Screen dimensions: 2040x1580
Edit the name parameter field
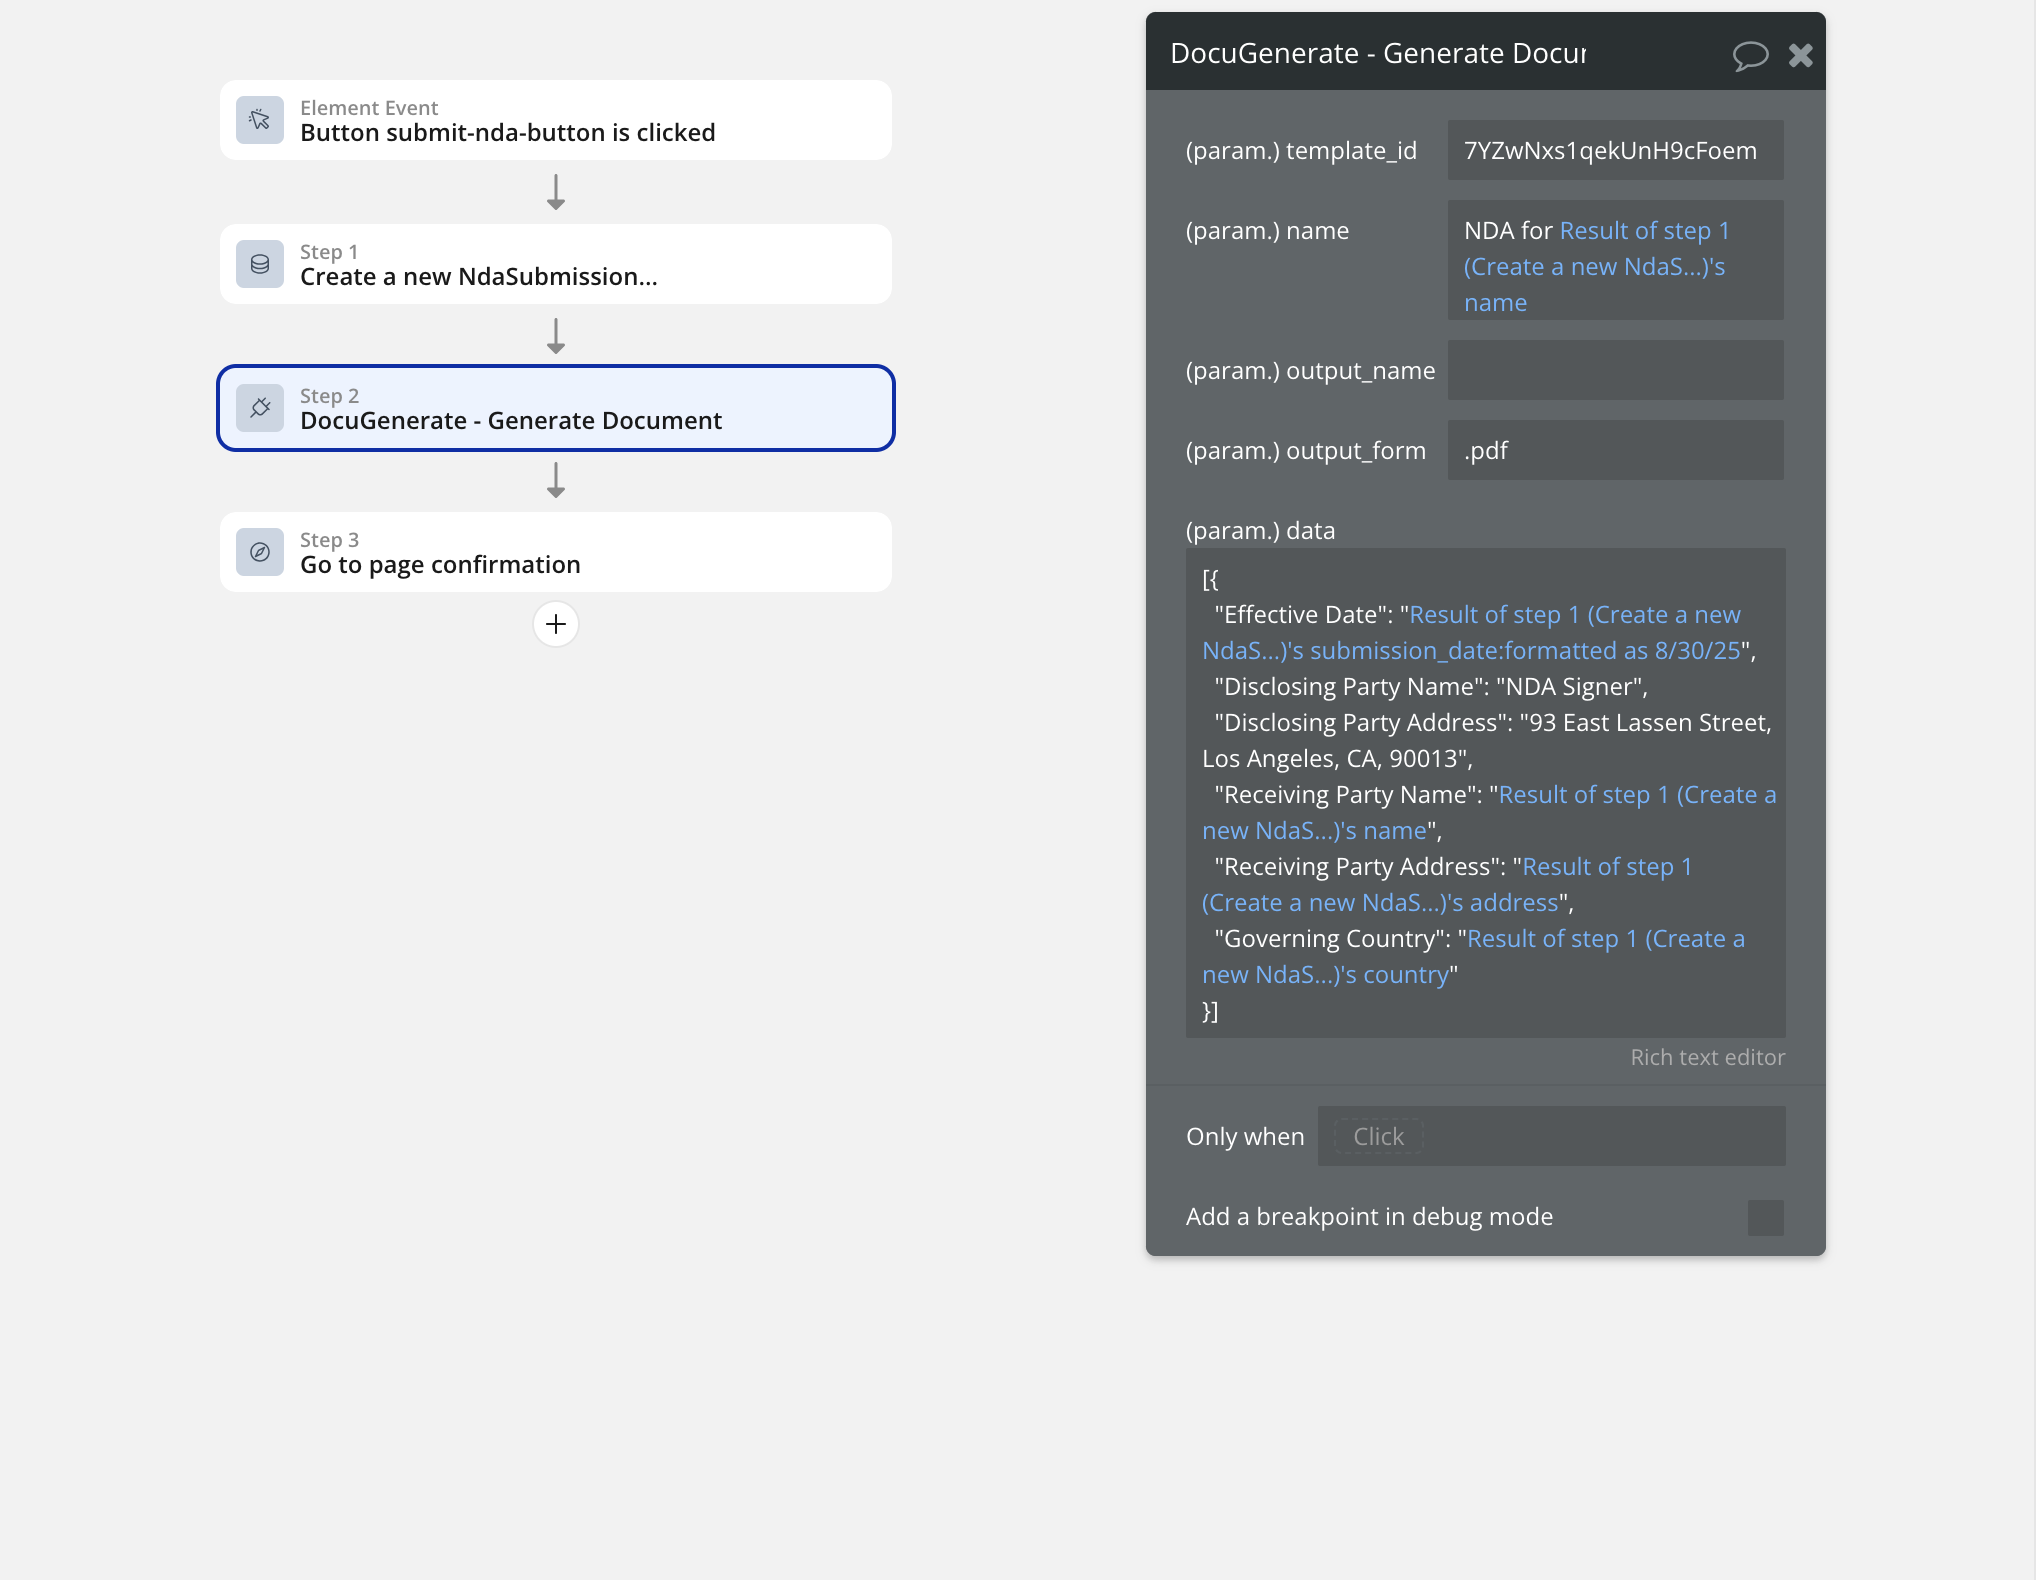(1615, 260)
